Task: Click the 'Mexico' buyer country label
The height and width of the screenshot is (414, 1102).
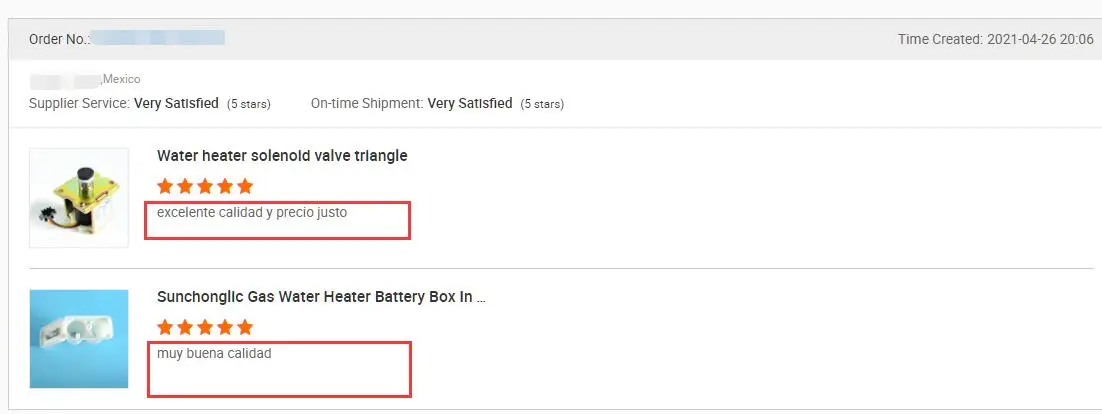Action: (122, 79)
